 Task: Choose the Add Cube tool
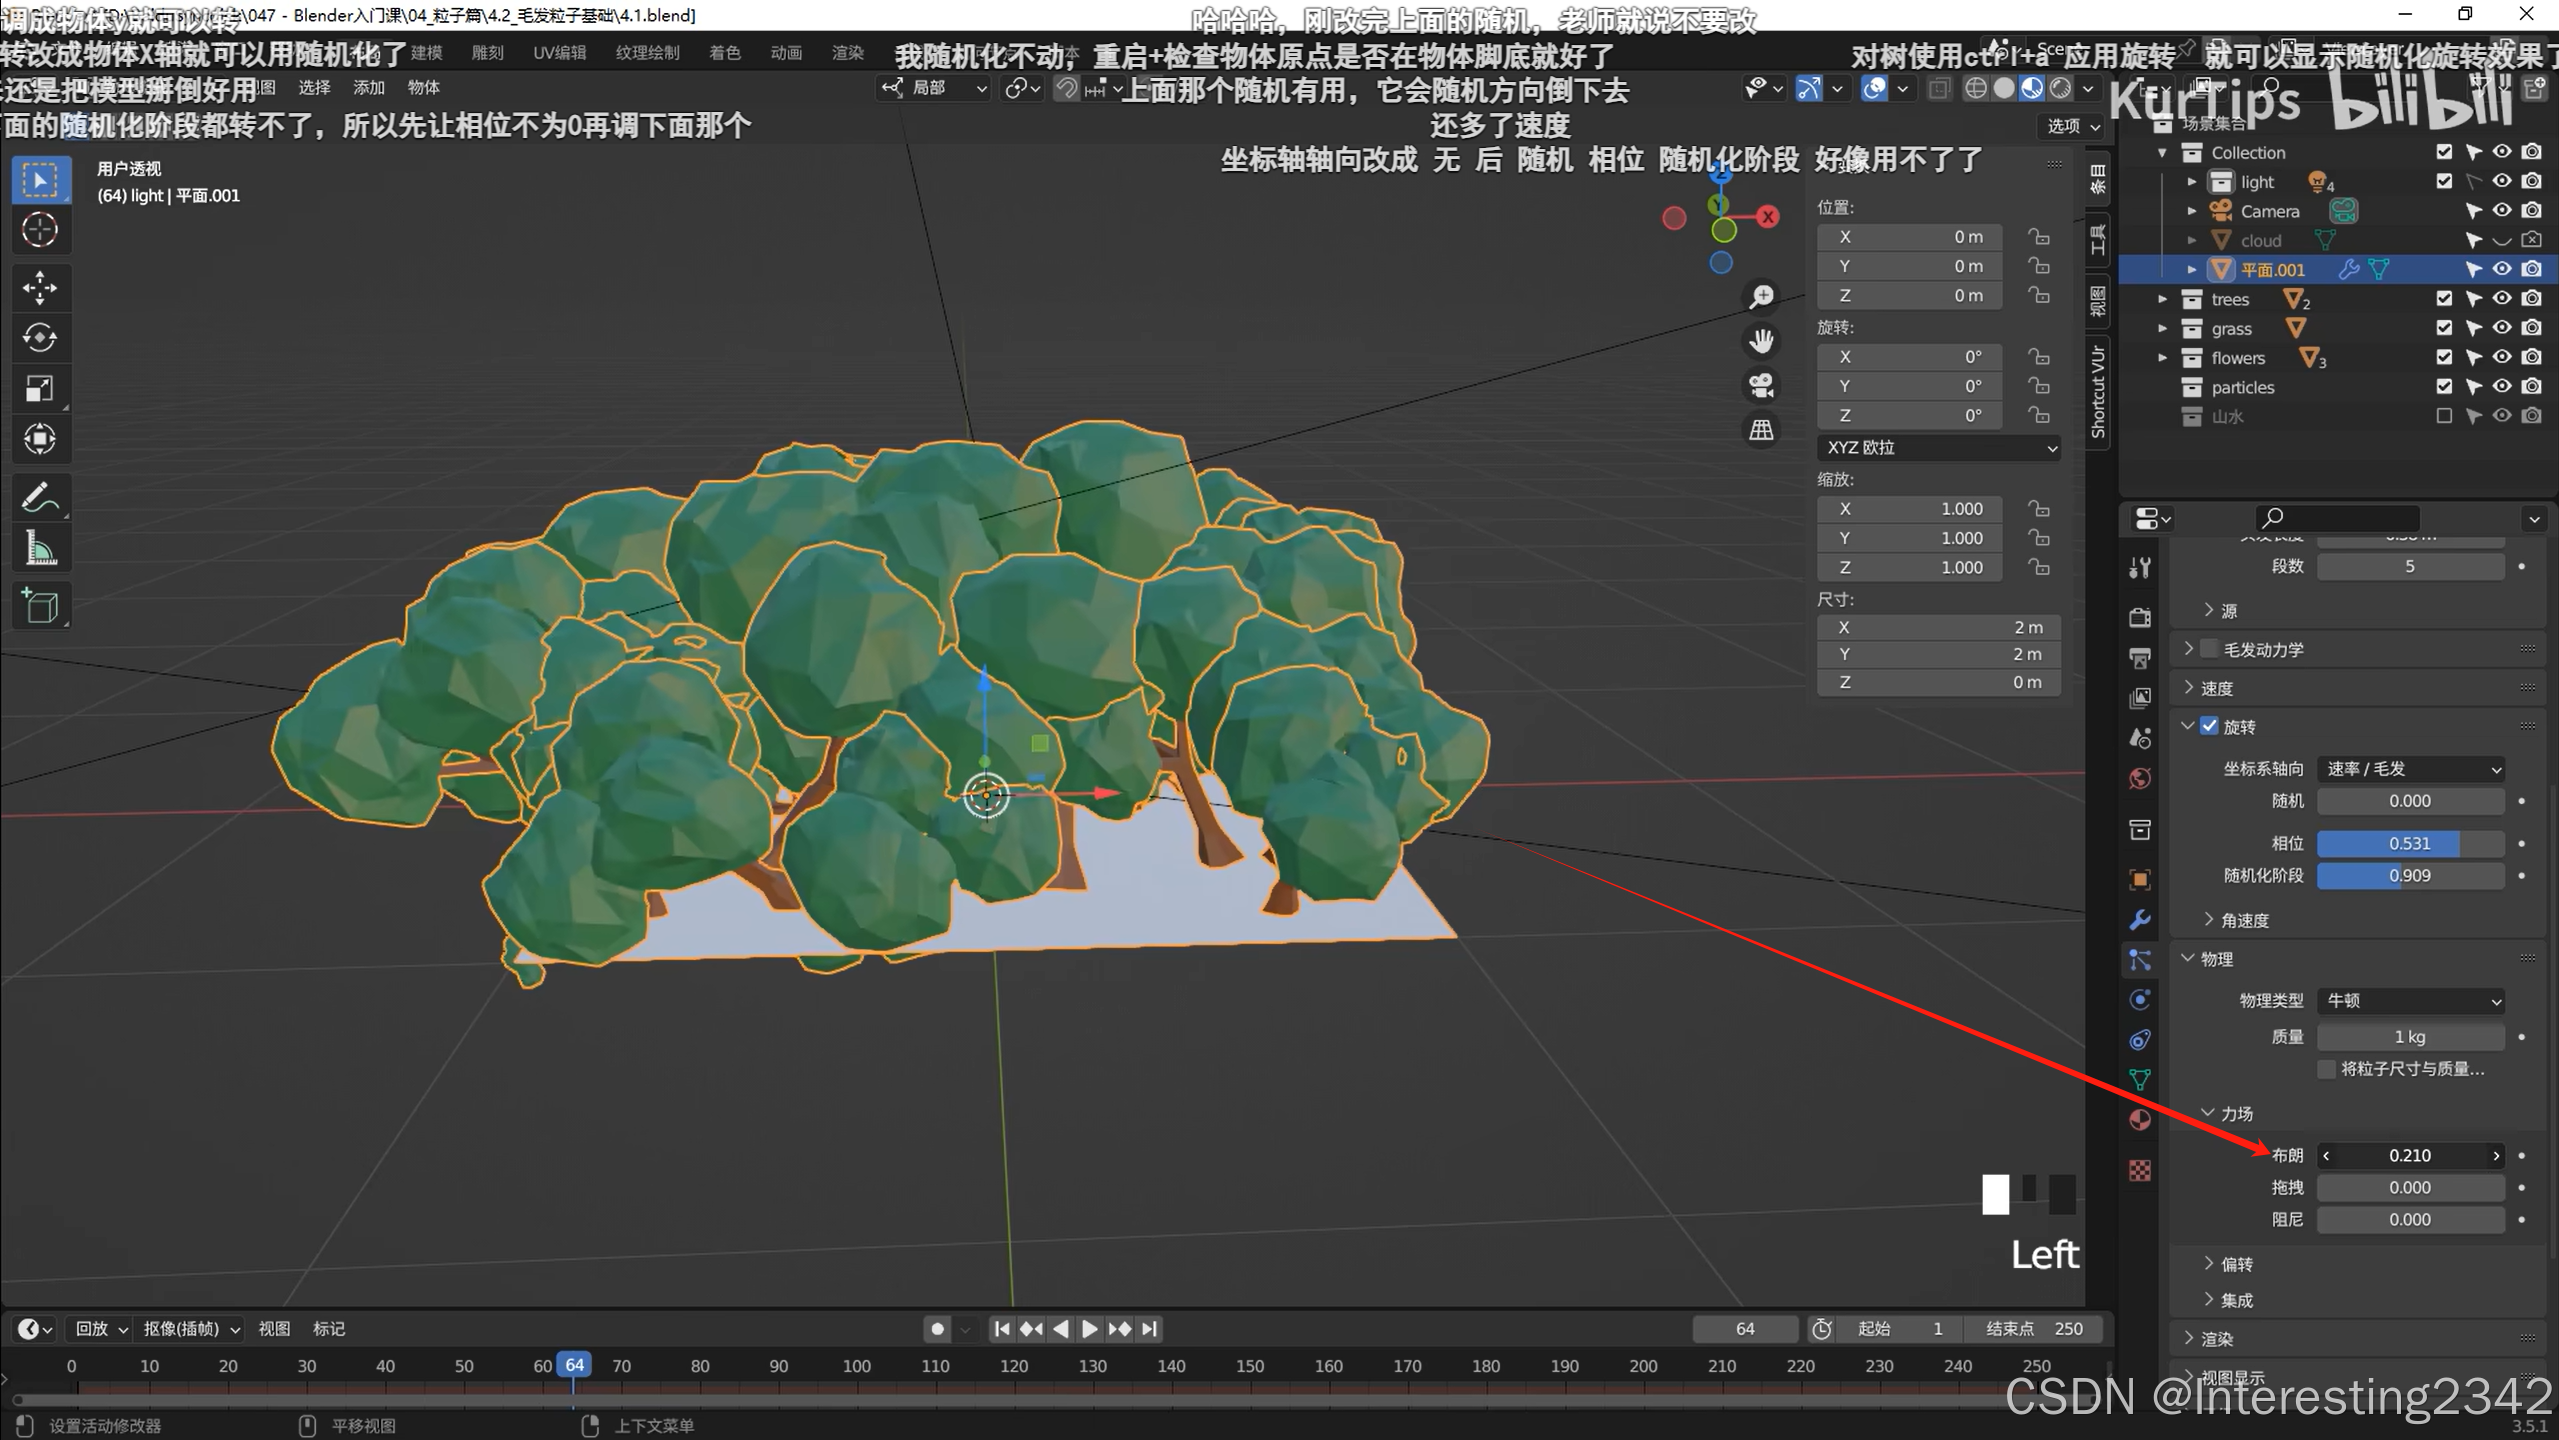pyautogui.click(x=40, y=606)
